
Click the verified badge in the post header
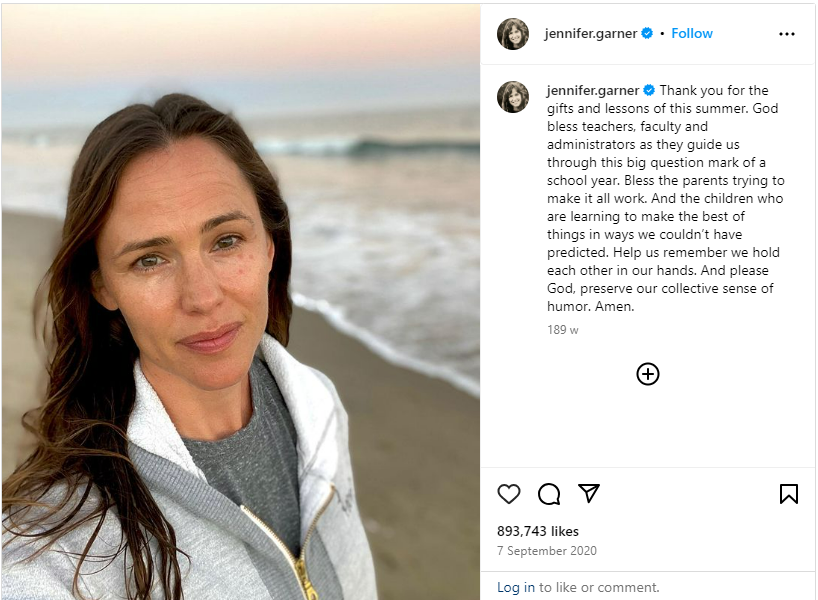[x=647, y=34]
